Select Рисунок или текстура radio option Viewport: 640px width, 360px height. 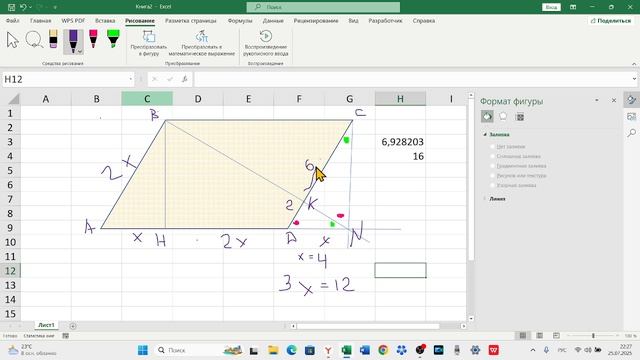point(493,176)
